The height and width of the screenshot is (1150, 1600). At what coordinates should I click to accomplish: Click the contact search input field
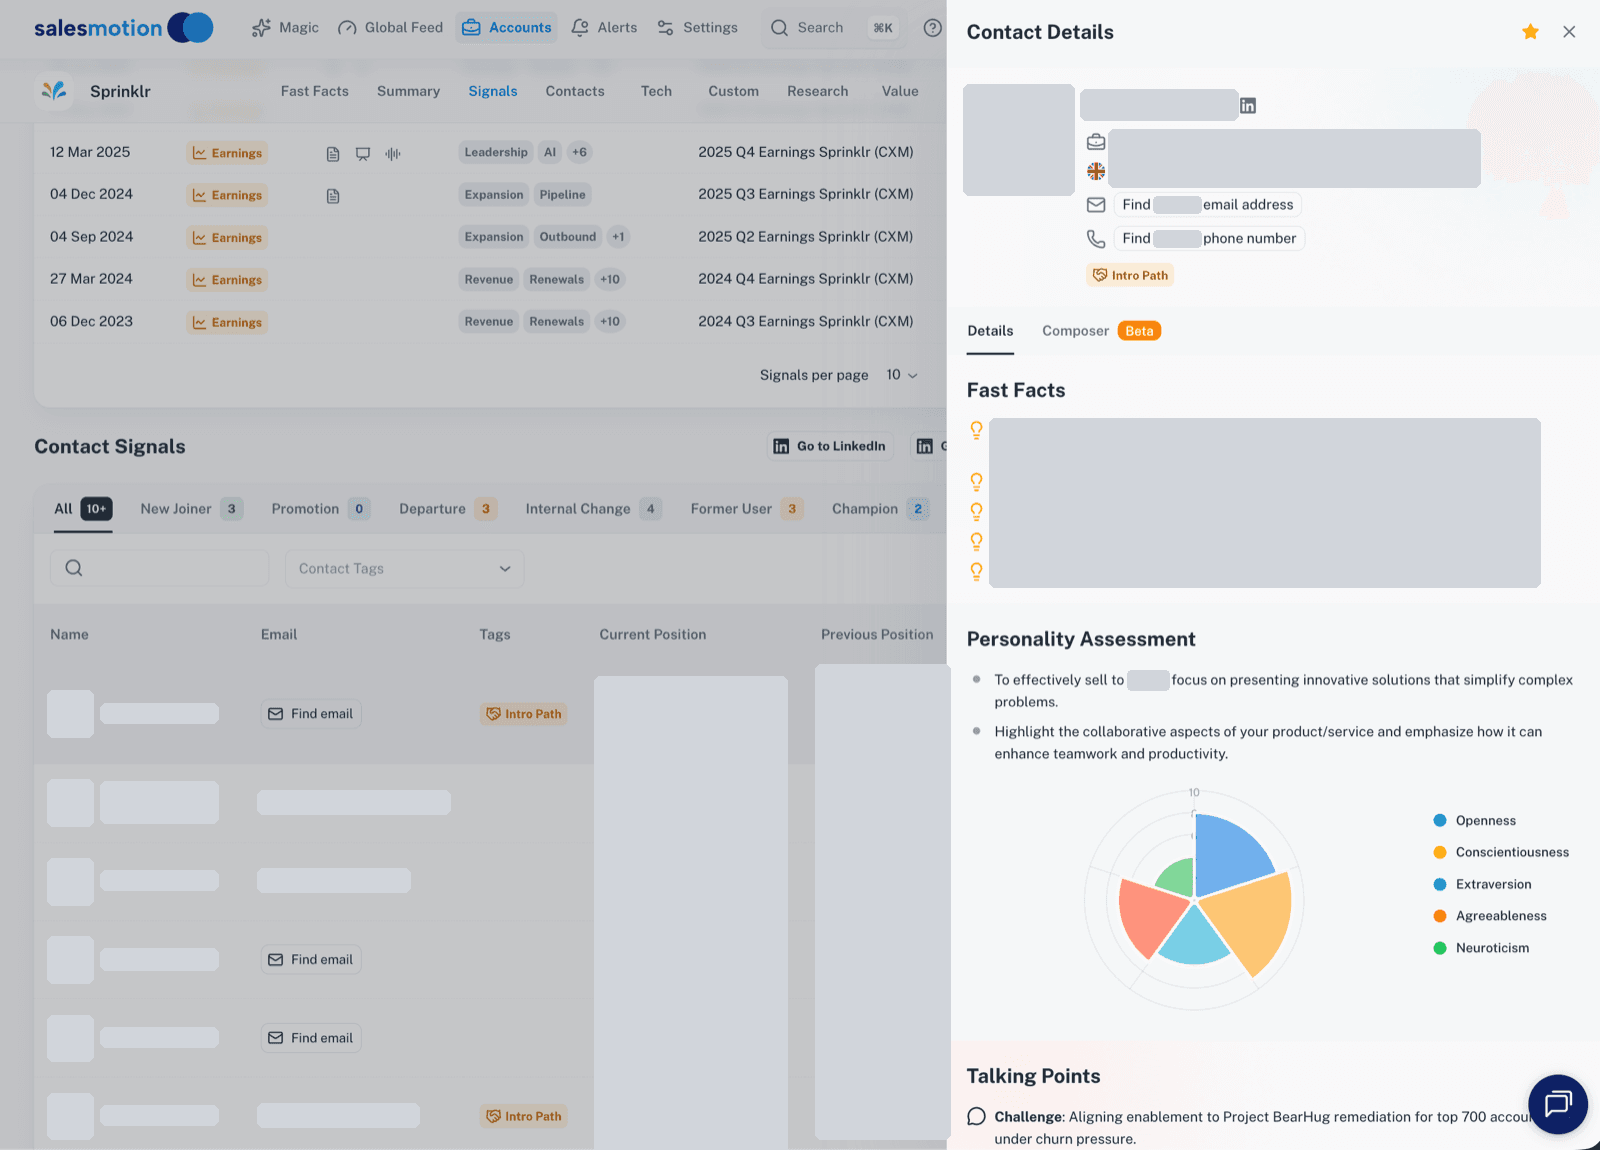(x=160, y=568)
